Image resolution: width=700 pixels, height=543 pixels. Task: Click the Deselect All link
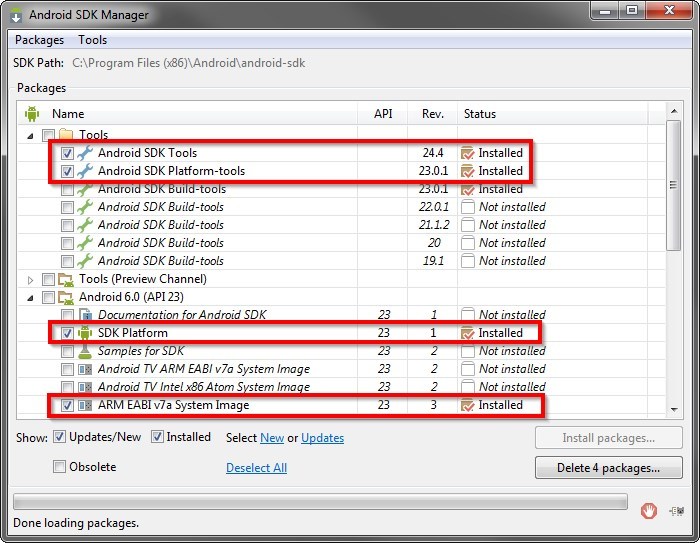coord(256,468)
